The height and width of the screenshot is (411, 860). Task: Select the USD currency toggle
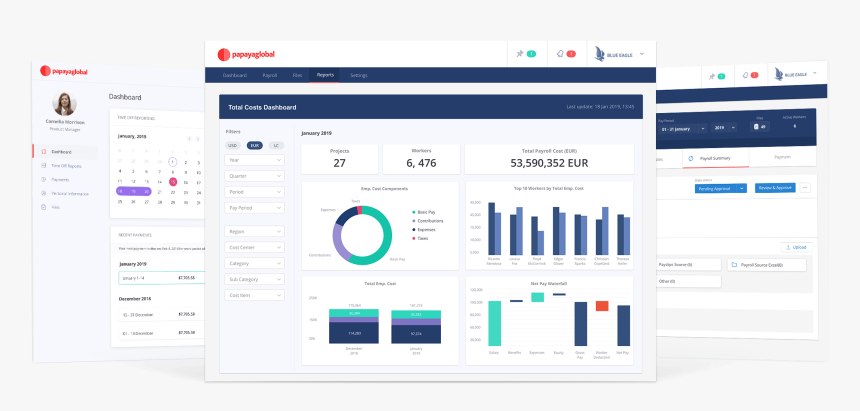[233, 145]
